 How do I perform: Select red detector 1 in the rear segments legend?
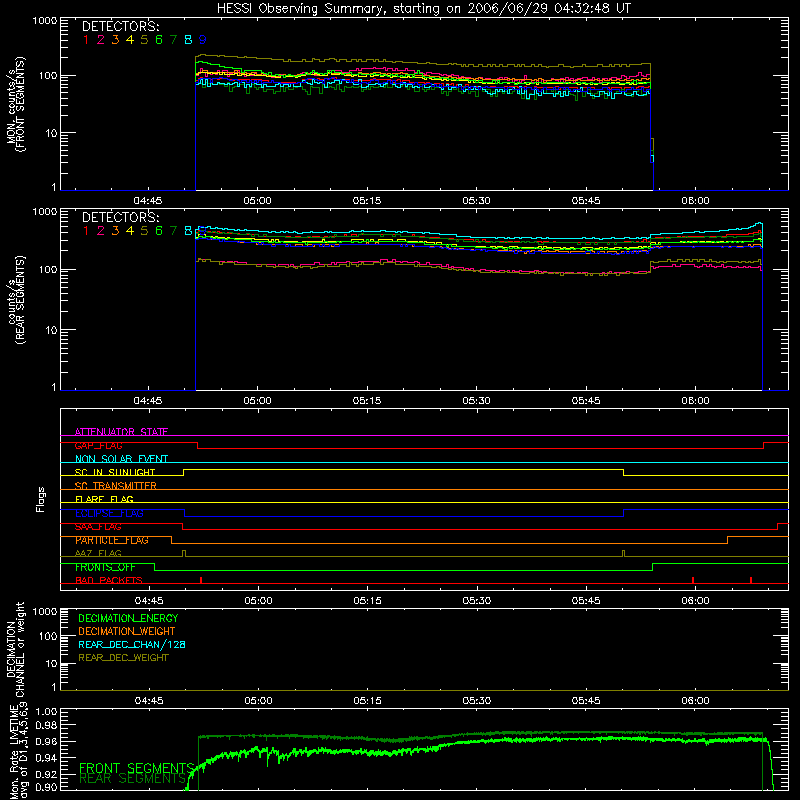[x=86, y=231]
